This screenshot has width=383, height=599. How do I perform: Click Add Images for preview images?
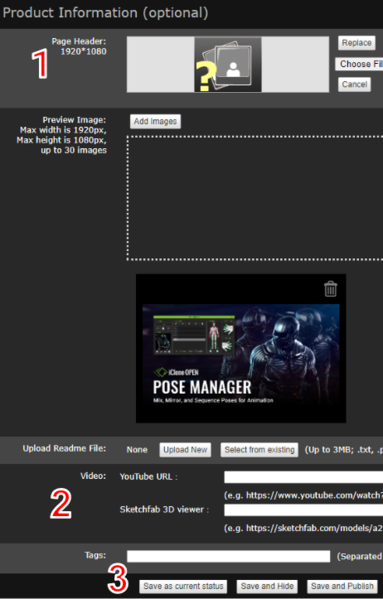tap(155, 121)
